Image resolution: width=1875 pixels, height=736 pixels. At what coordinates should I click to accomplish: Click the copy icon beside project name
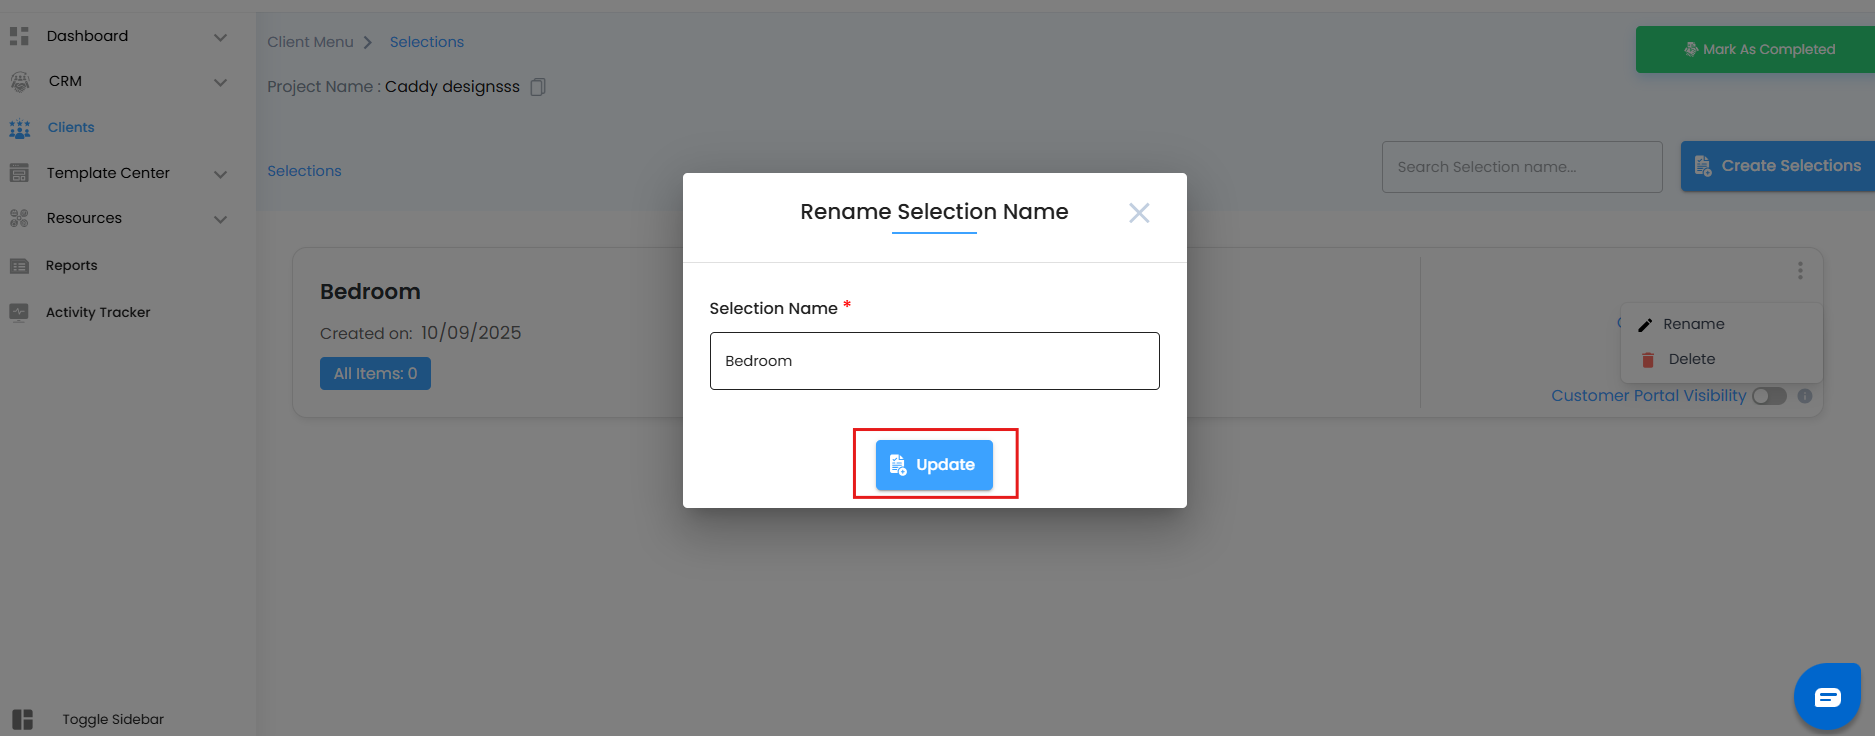[x=538, y=87]
